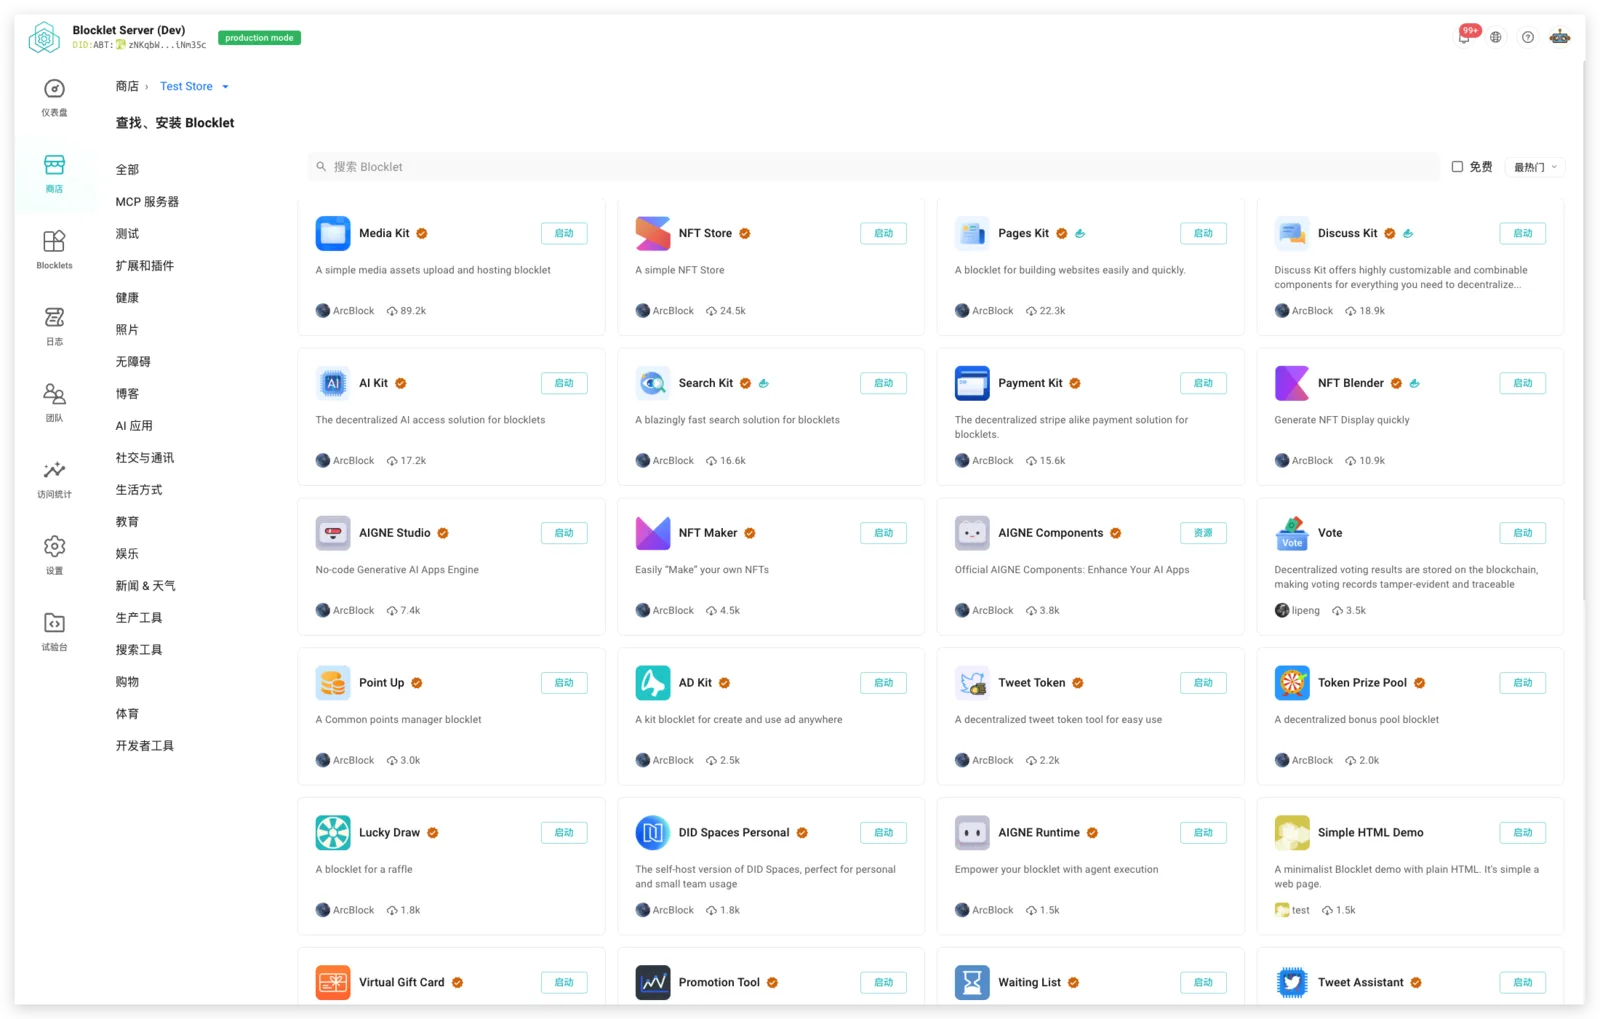
Task: Launch AIGNE Runtime with its 启动 button
Action: (x=1203, y=833)
